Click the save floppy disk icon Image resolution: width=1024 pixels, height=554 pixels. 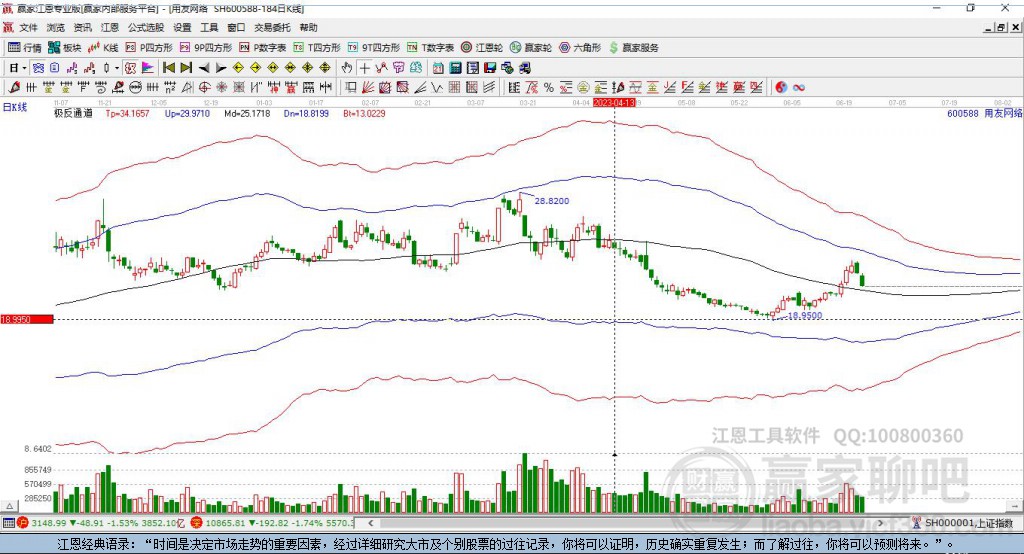click(490, 68)
